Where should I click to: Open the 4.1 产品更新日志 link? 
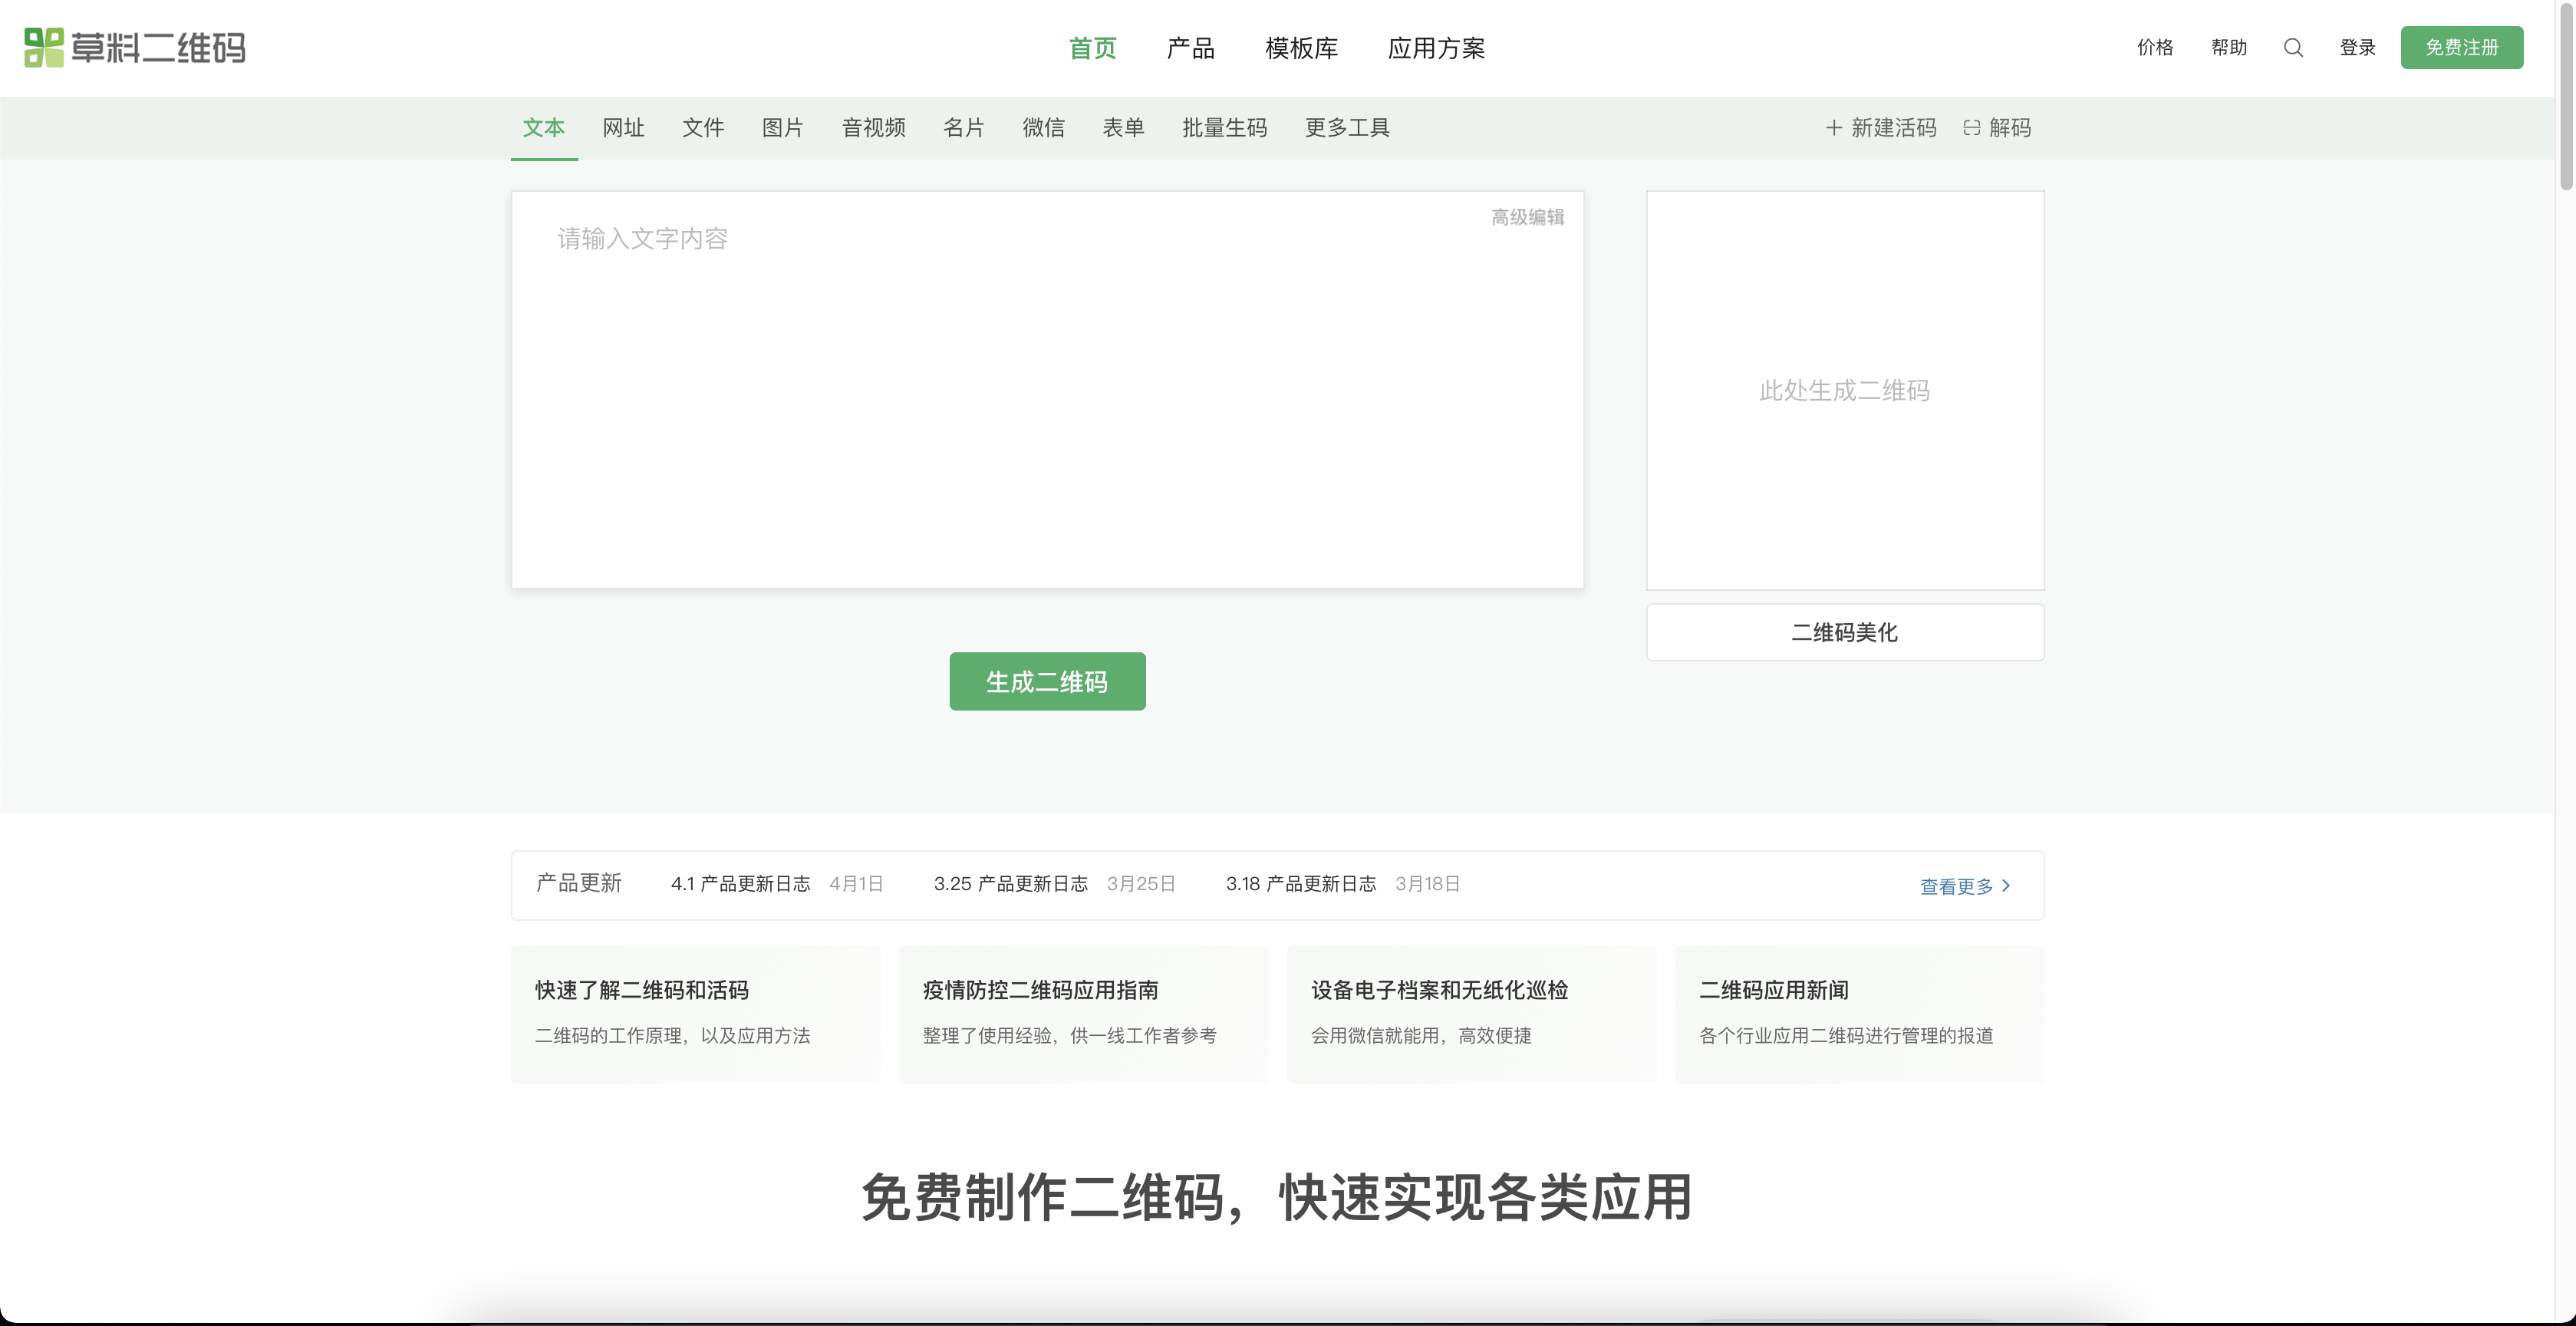(x=740, y=884)
